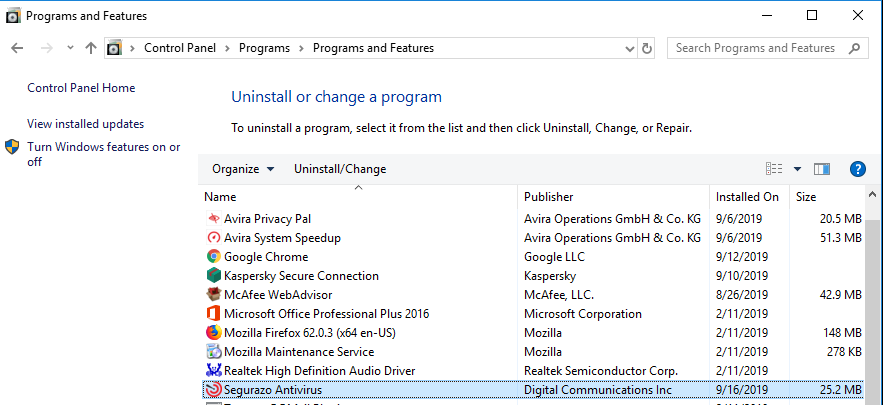Viewport: 883px width, 405px height.
Task: Click the Avira System Speedup icon
Action: [213, 238]
